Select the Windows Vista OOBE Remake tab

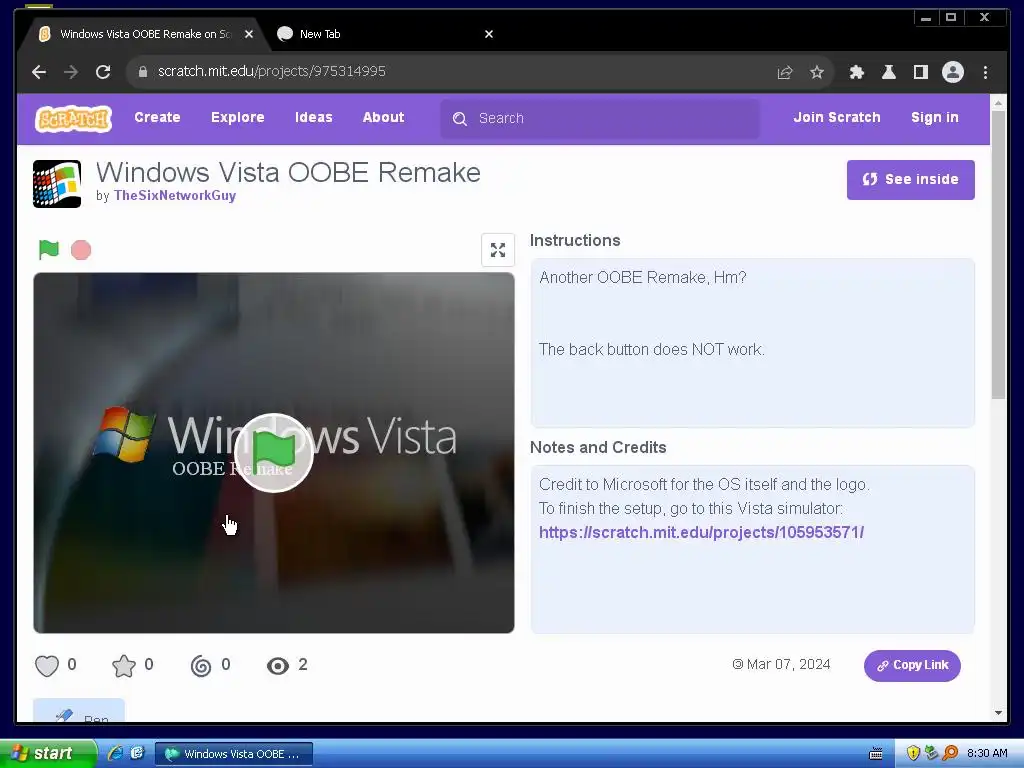(x=145, y=34)
